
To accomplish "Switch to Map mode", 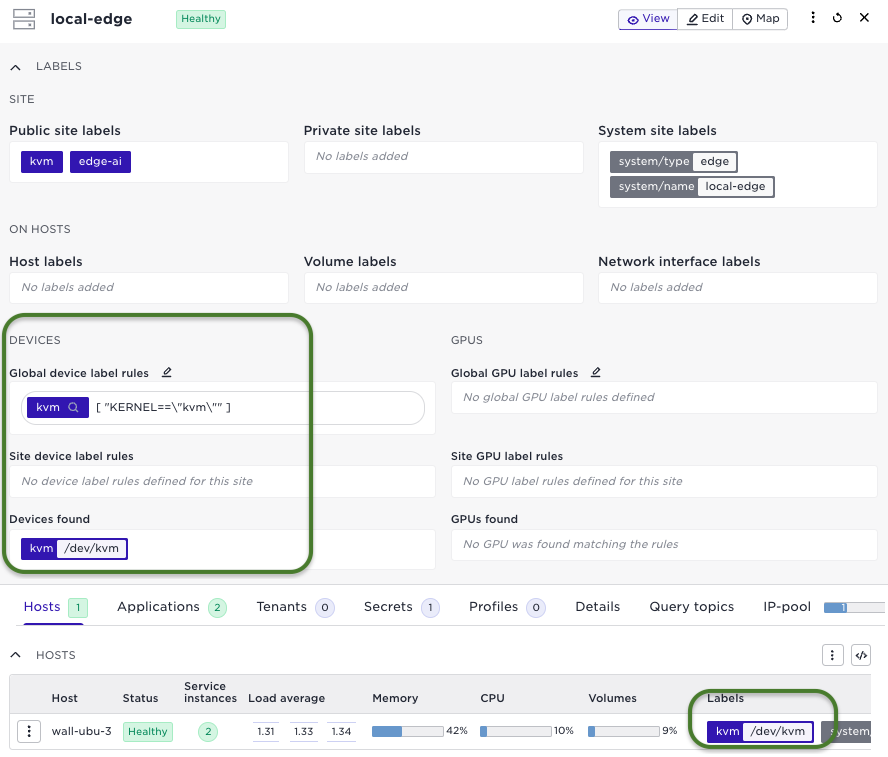I will 760,19.
